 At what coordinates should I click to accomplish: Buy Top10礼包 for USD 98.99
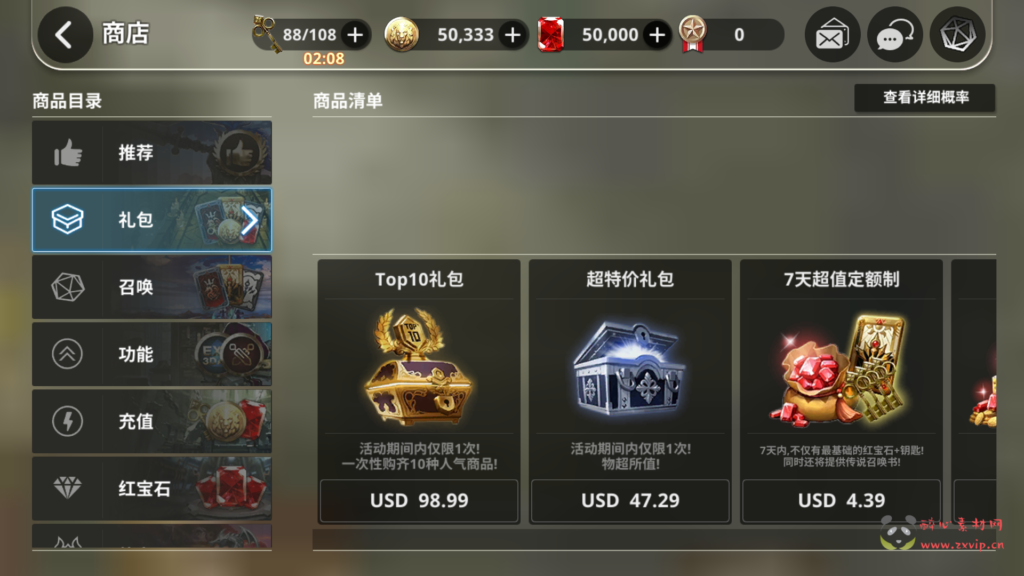(x=419, y=500)
